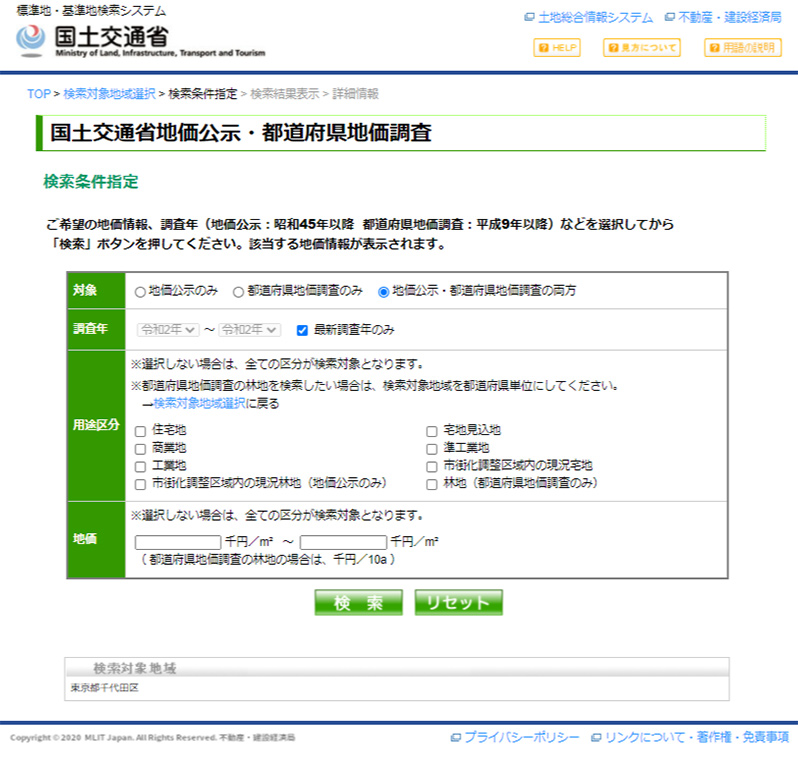Select 地価公示のみ radio button

click(140, 292)
